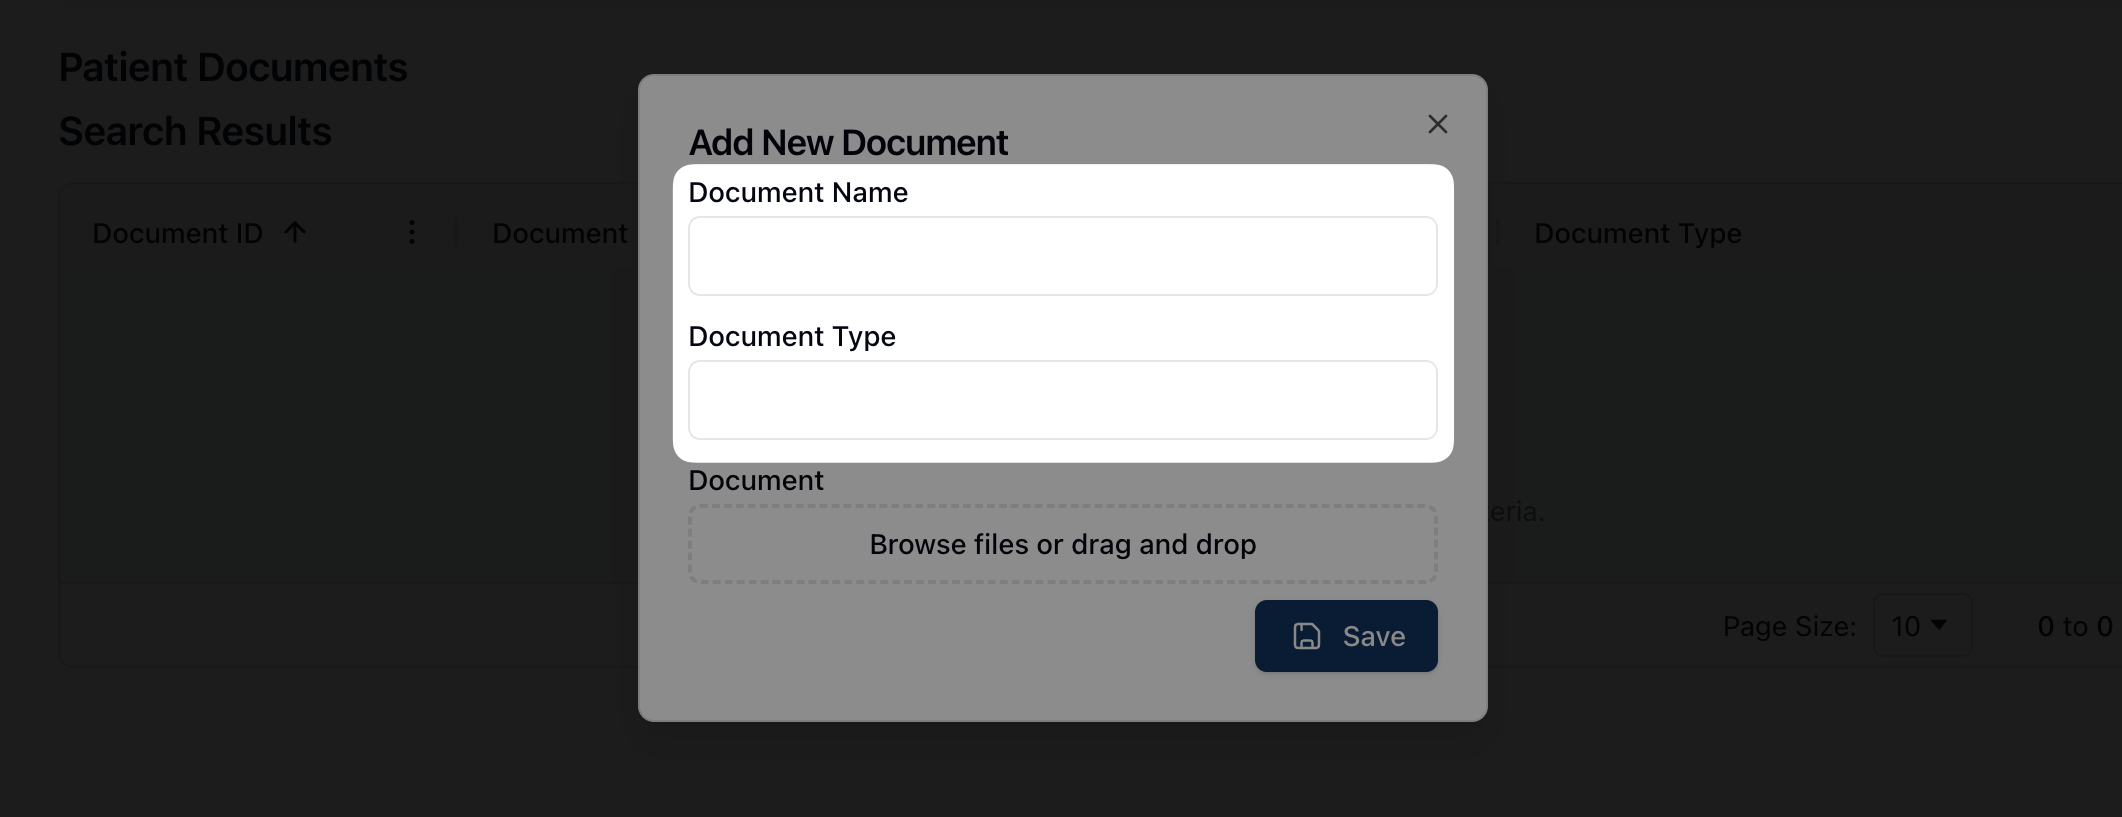Click the Browse files or drag and drop area
This screenshot has height=817, width=2122.
[x=1062, y=544]
